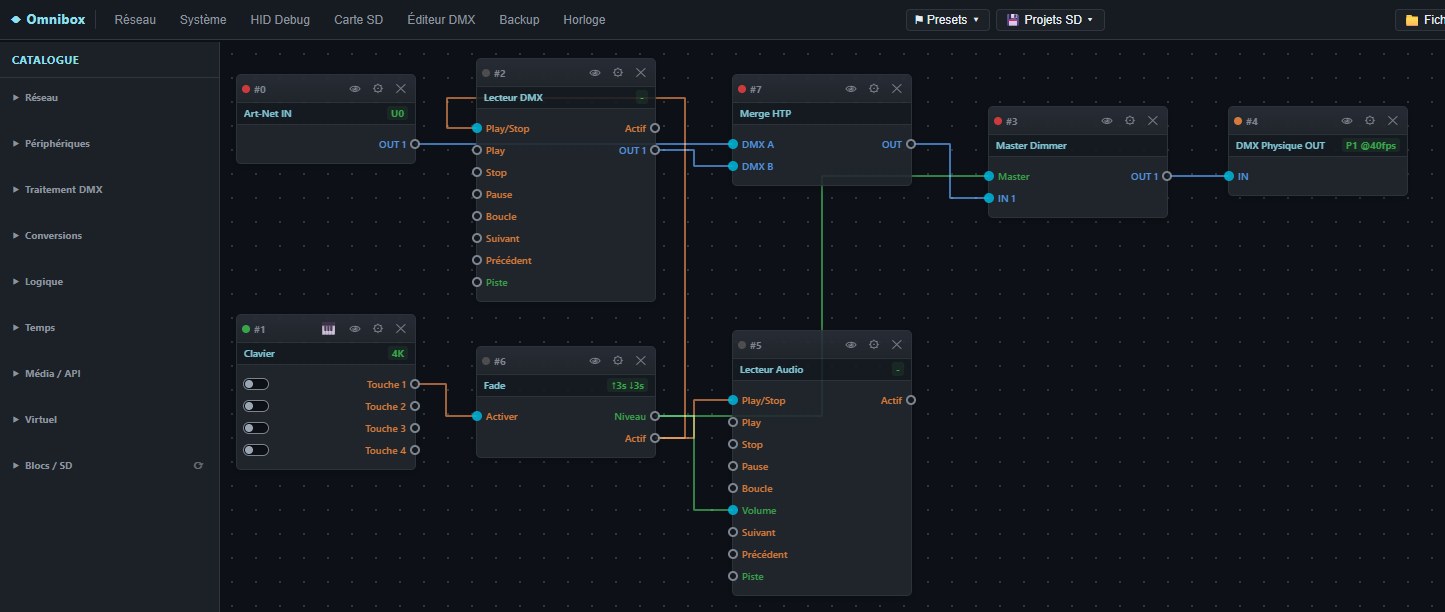Expand the Logique catalogue category

(x=109, y=282)
